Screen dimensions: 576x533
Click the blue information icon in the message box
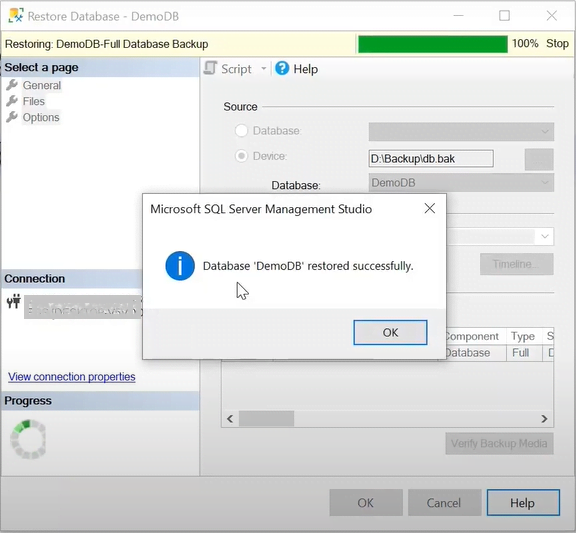[x=180, y=266]
